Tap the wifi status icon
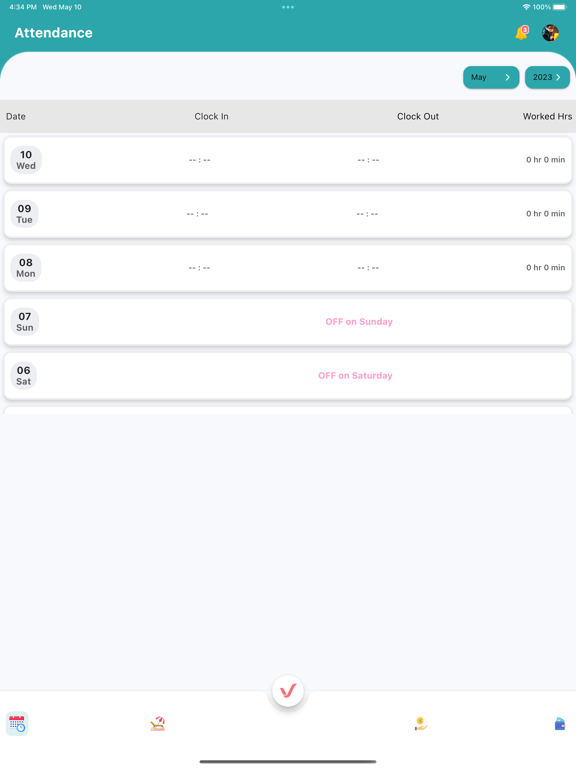The image size is (576, 768). click(526, 7)
